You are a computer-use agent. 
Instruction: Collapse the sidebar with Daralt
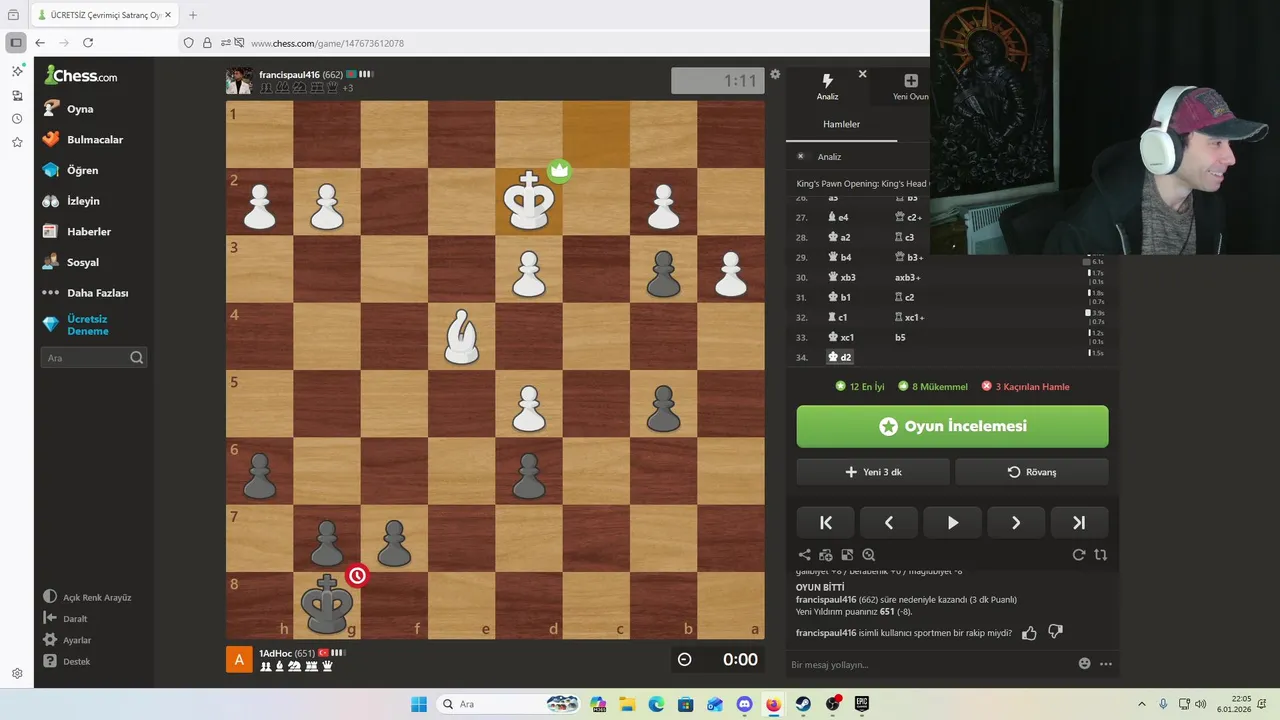click(66, 619)
